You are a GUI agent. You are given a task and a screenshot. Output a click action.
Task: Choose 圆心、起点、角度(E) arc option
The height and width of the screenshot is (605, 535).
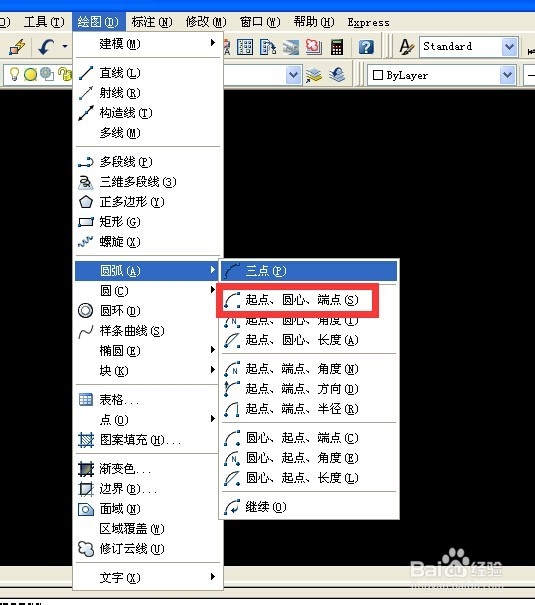pyautogui.click(x=309, y=458)
